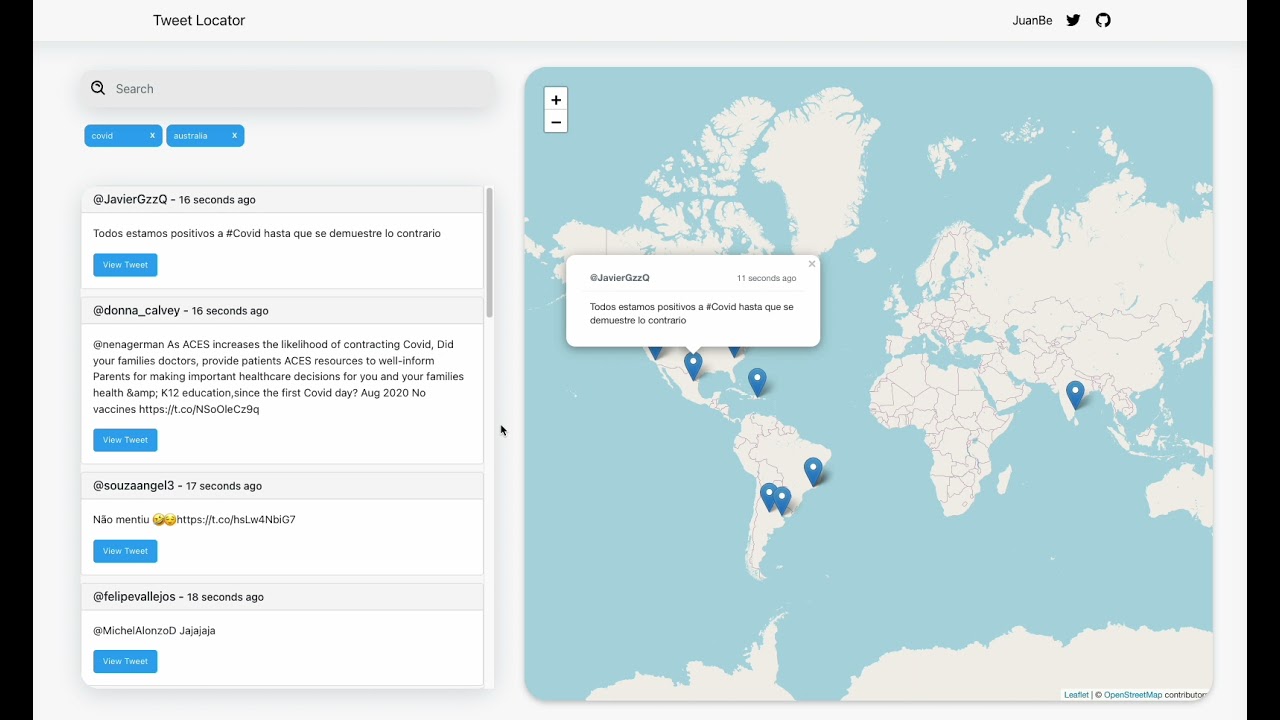Viewport: 1280px width, 720px height.
Task: View Tweet from @souzaangel3
Action: click(125, 551)
